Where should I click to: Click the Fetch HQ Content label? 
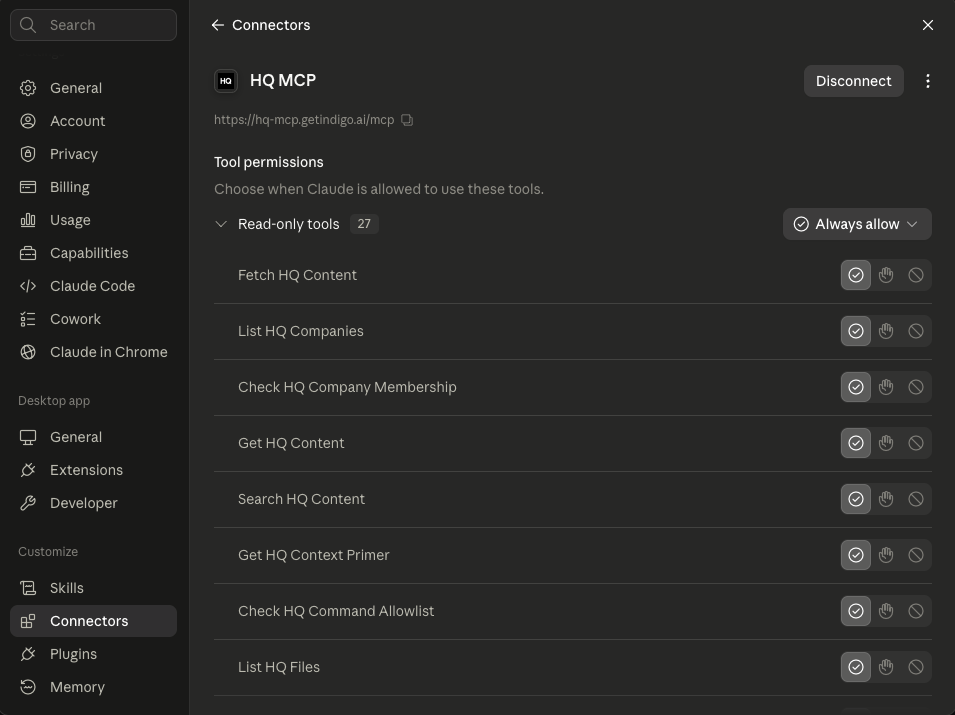point(297,275)
